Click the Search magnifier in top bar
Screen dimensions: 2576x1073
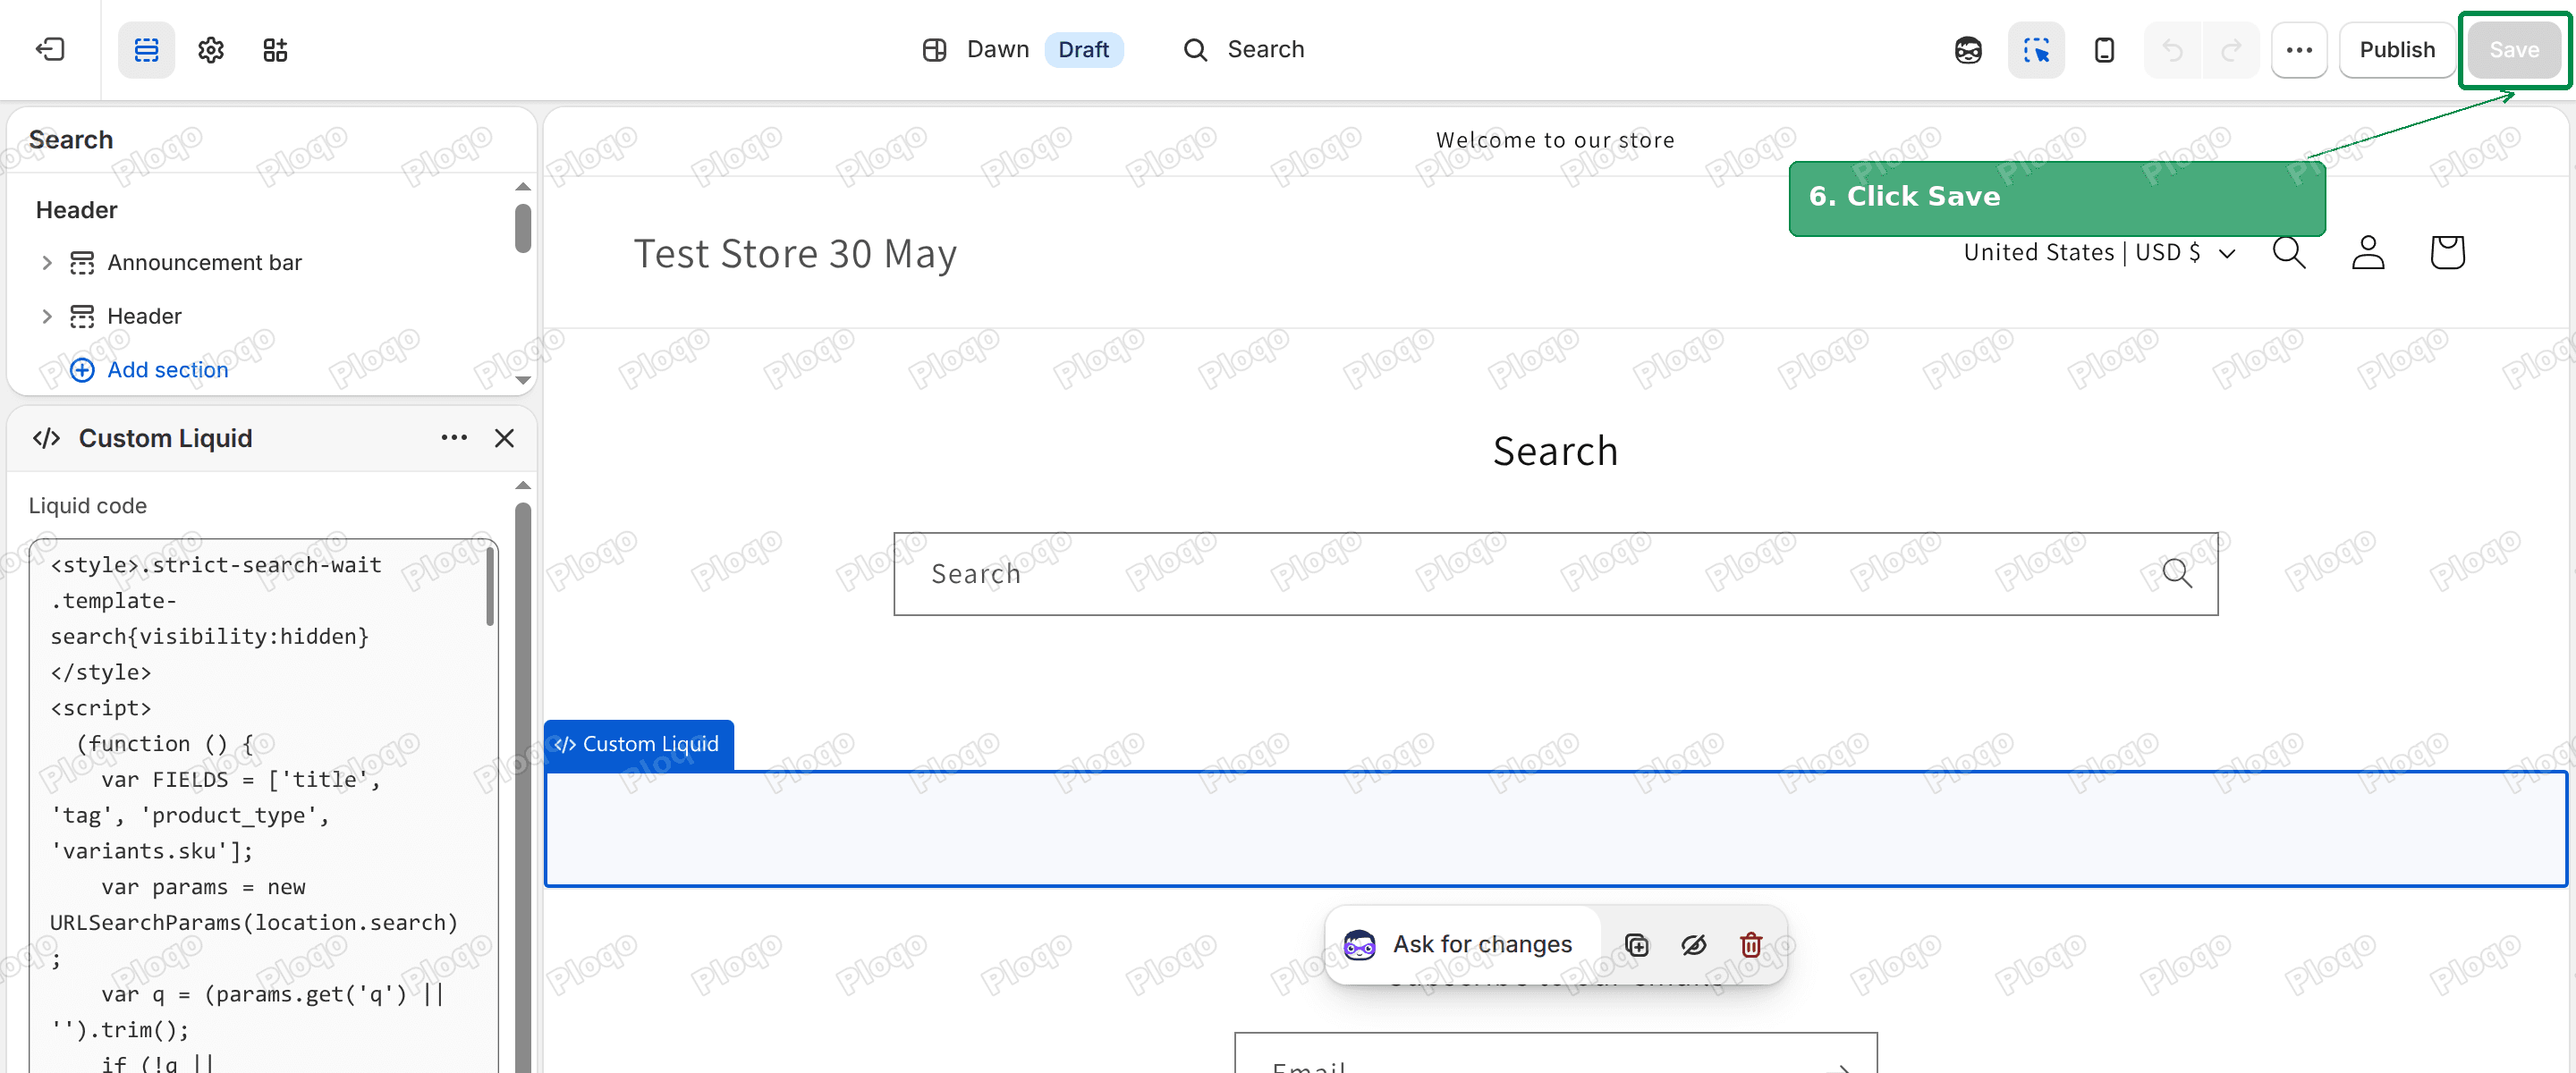pyautogui.click(x=1195, y=50)
